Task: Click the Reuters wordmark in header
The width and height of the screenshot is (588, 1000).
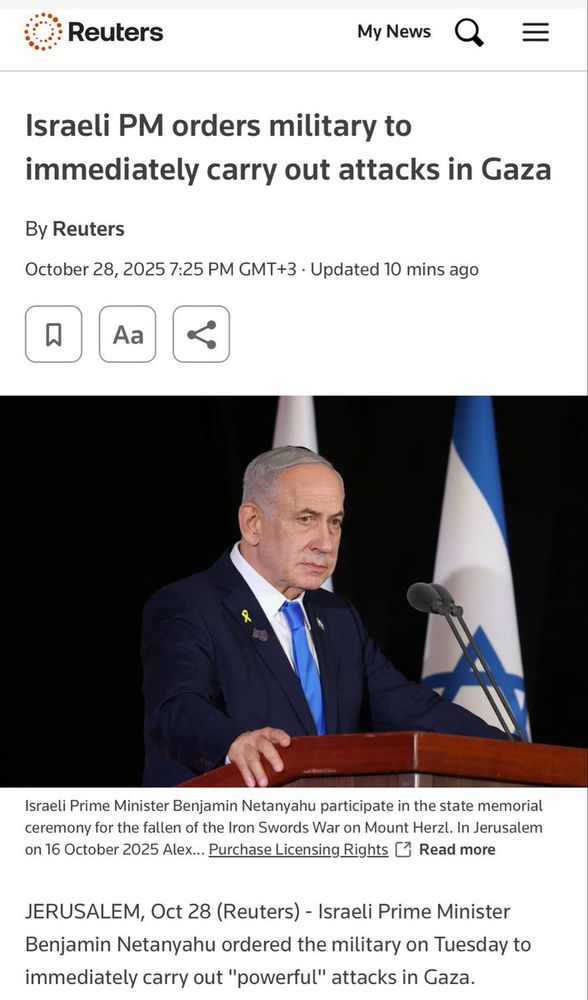Action: [115, 32]
